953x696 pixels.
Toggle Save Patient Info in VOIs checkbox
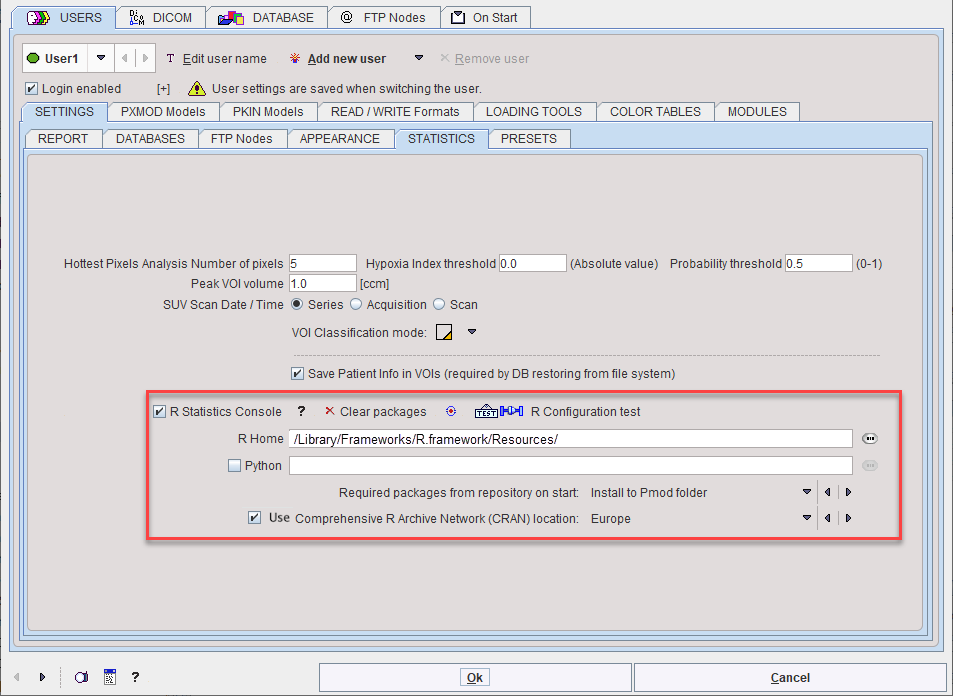(297, 373)
